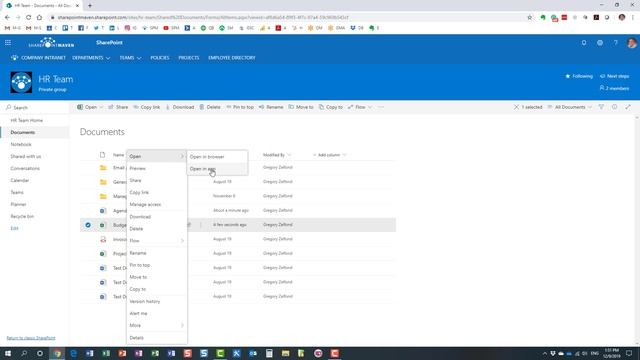Expand content with the full-screen arrow icon
Screen dimensions: 640x360
click(x=628, y=107)
